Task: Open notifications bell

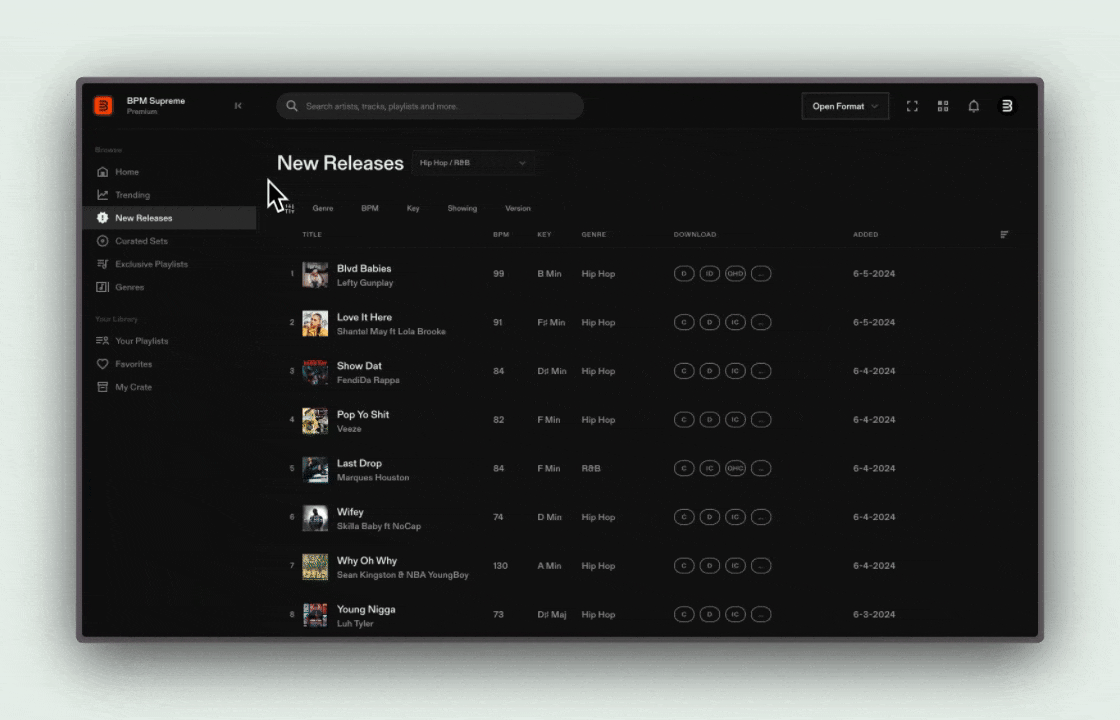Action: pyautogui.click(x=974, y=106)
